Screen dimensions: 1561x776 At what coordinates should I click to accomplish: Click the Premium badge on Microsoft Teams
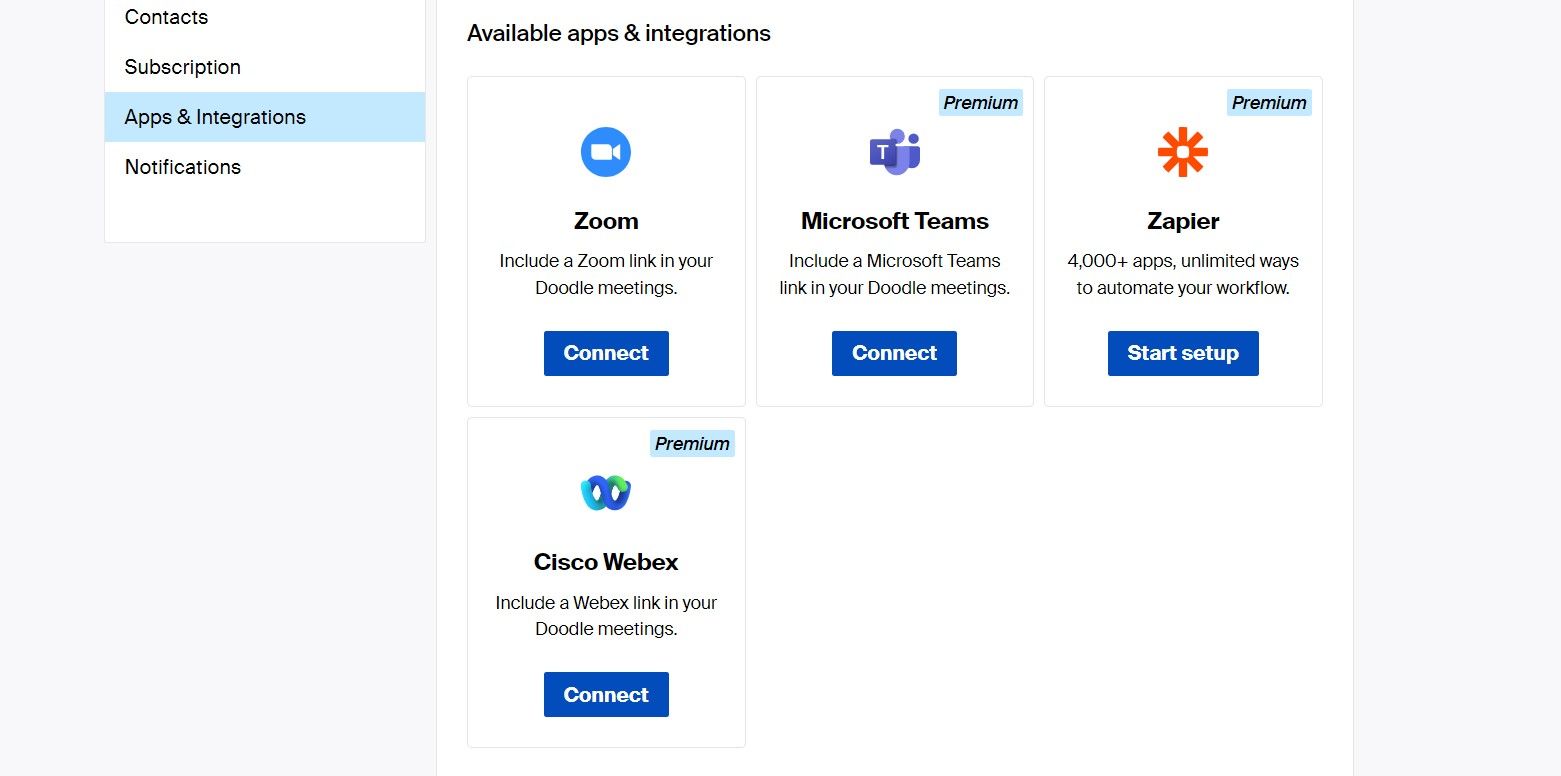click(x=980, y=102)
